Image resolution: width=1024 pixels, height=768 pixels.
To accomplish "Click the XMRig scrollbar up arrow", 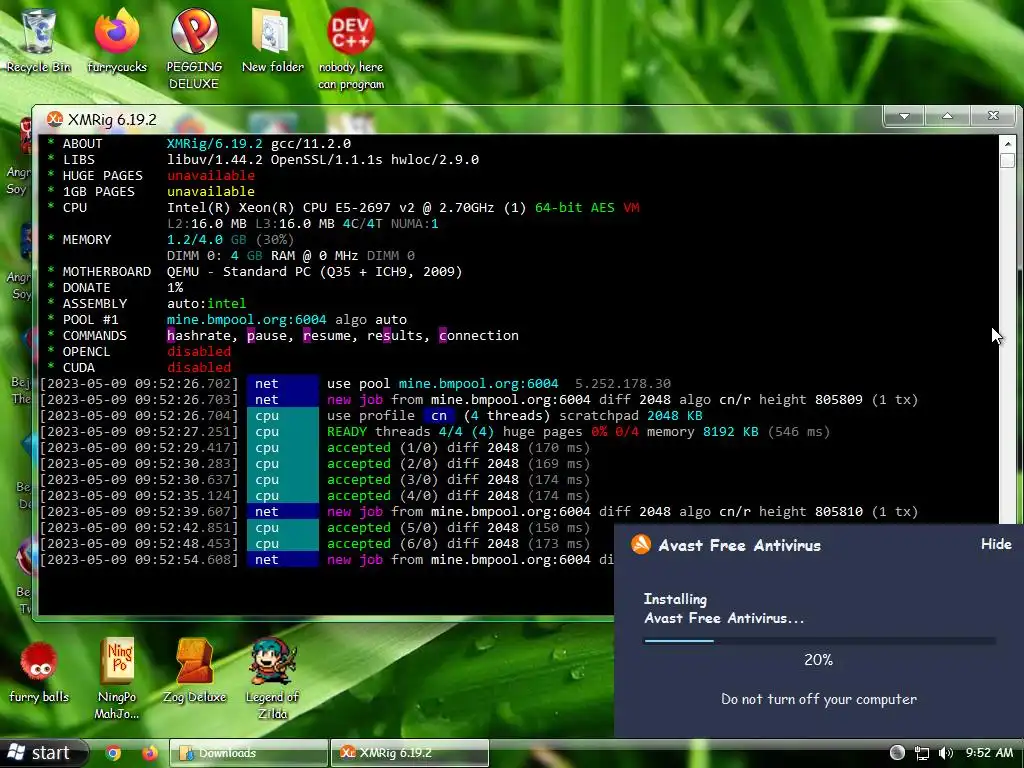I will (1007, 144).
